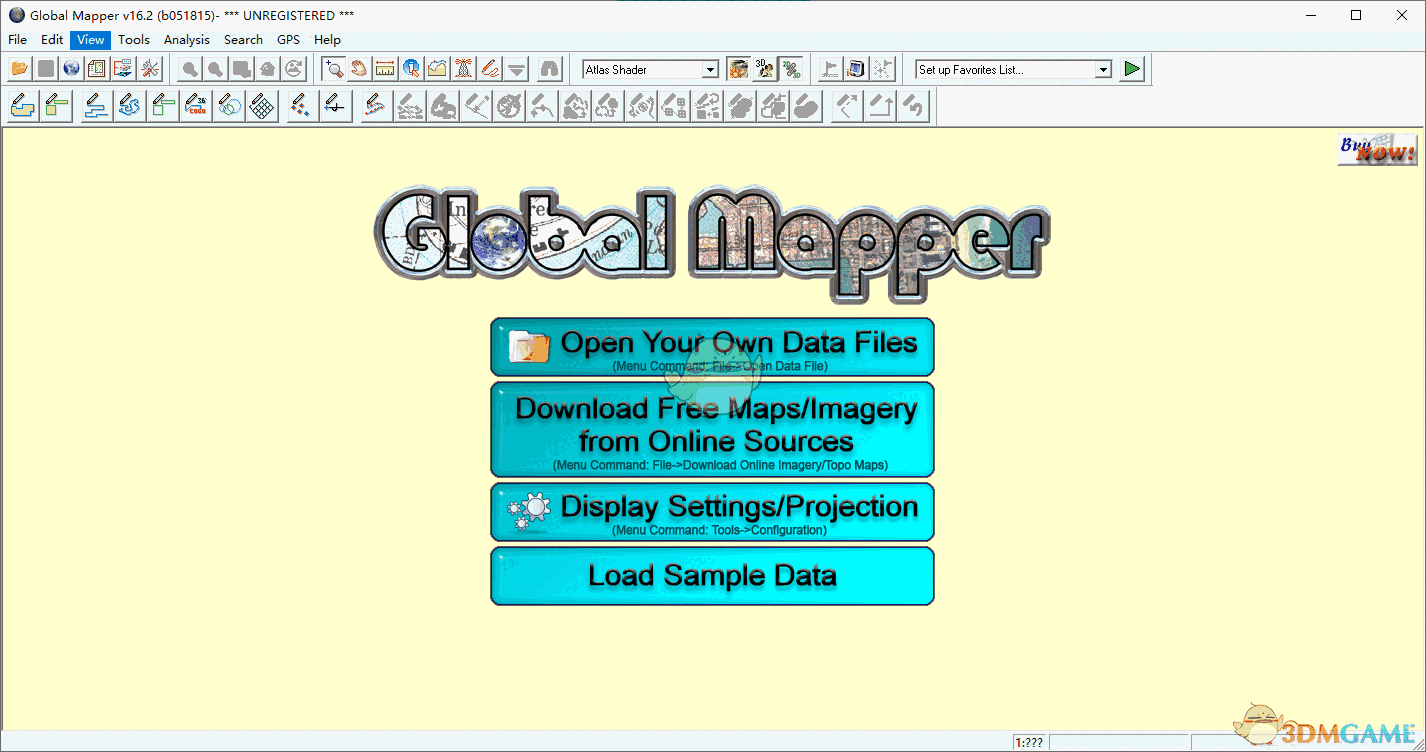Open the GPS menu
The width and height of the screenshot is (1426, 752).
point(288,39)
